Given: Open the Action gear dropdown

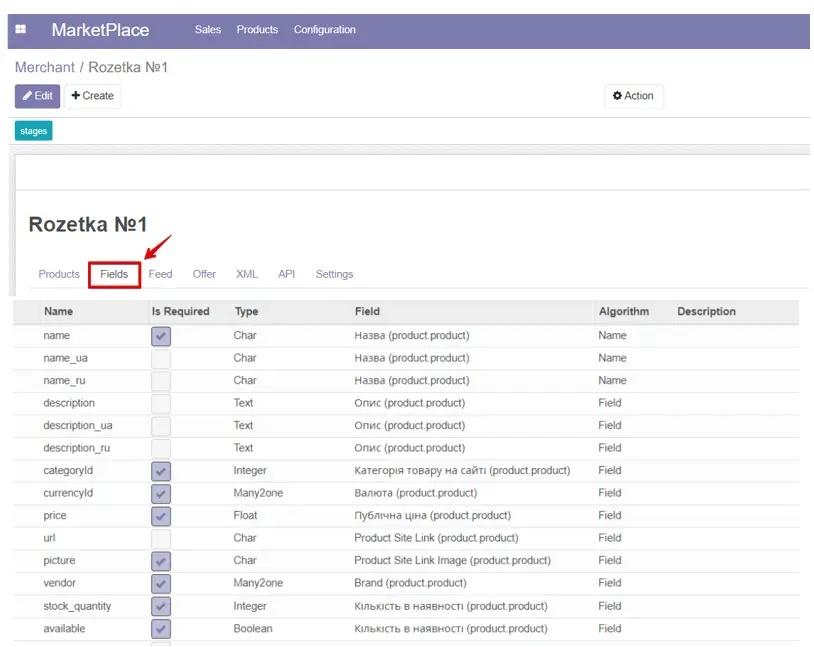Looking at the screenshot, I should pyautogui.click(x=633, y=96).
